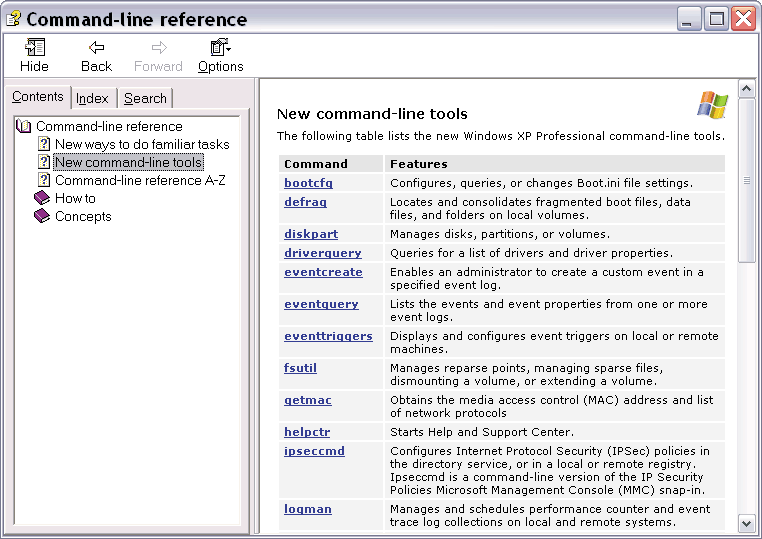Open the bootcfg command link

(308, 183)
